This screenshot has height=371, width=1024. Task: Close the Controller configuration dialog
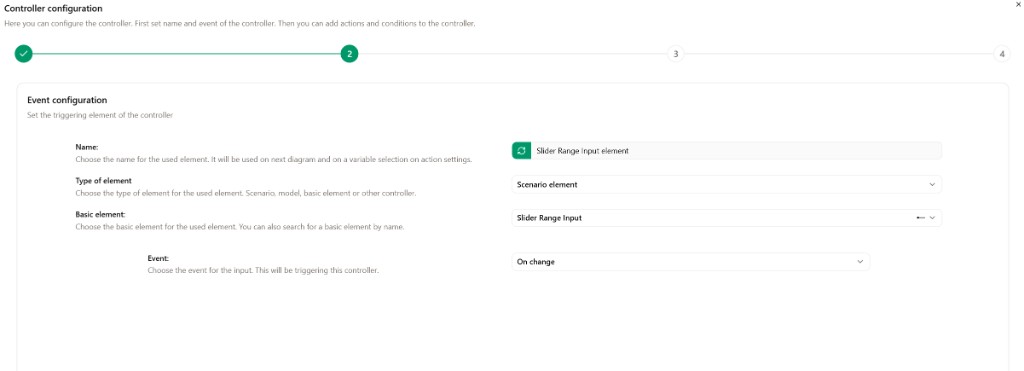(1018, 4)
